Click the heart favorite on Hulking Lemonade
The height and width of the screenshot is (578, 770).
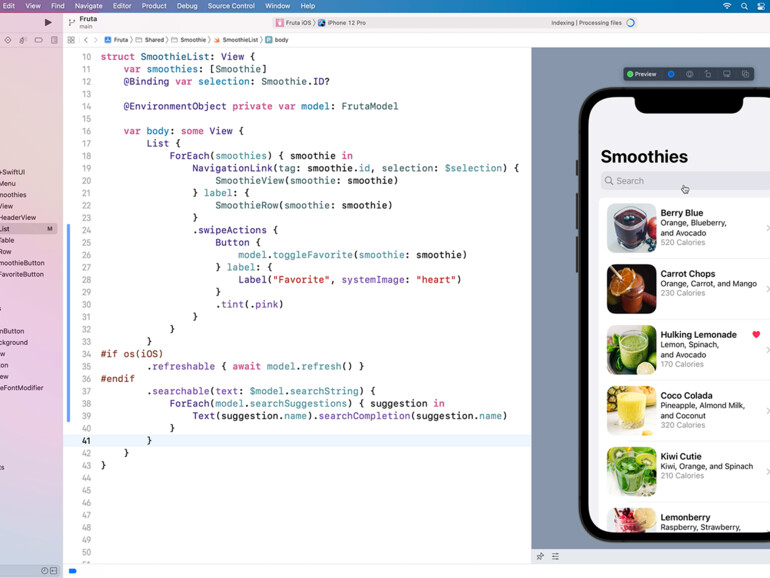click(756, 334)
